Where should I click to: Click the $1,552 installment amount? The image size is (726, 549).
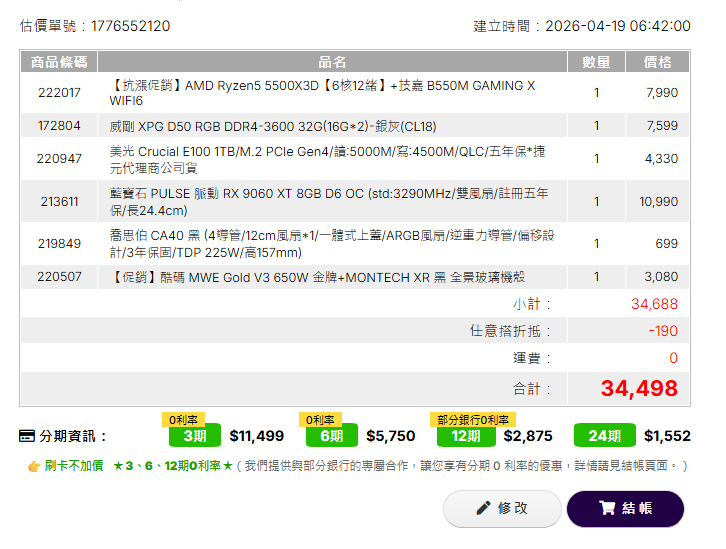(x=667, y=436)
